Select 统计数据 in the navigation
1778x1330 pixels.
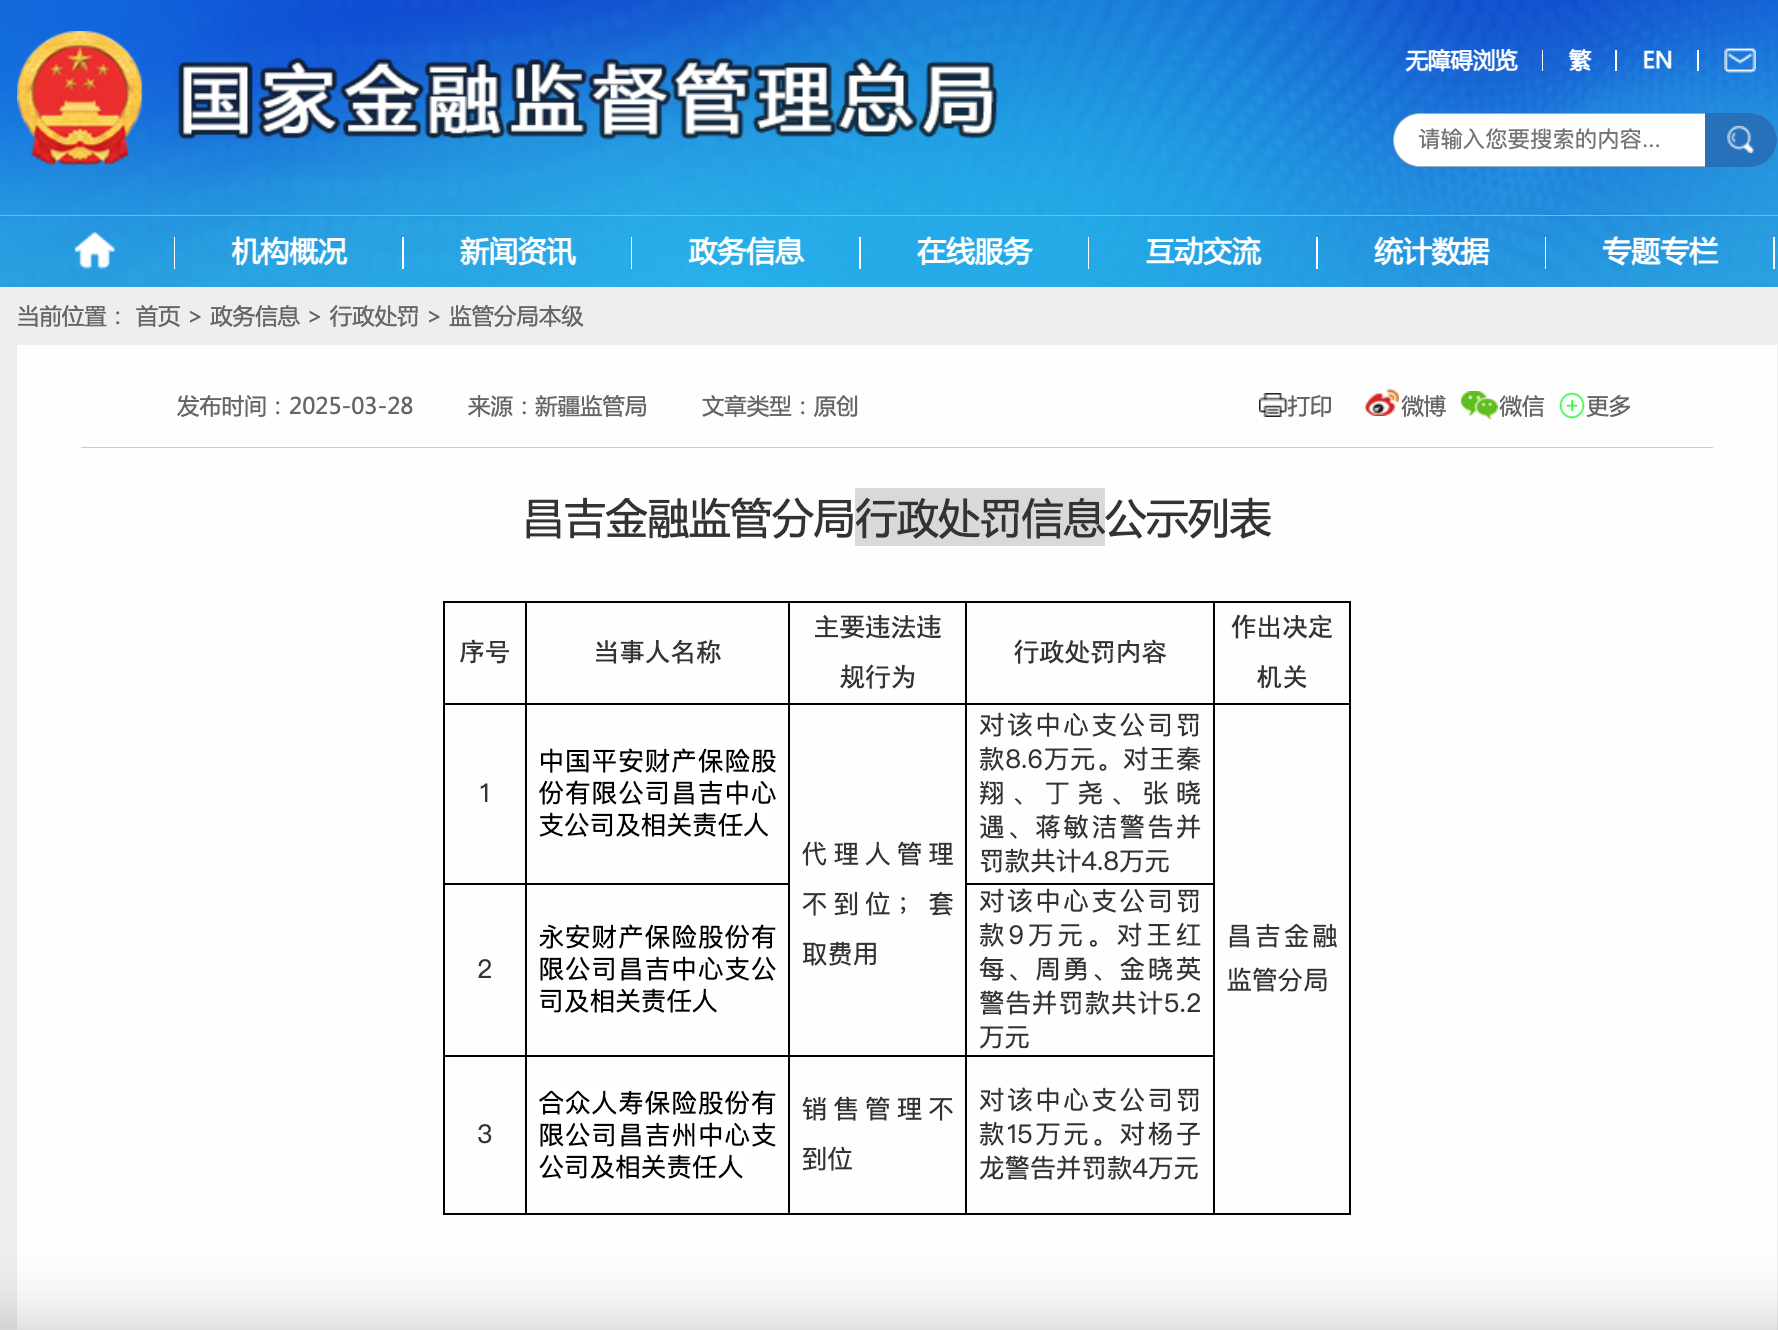coord(1431,252)
